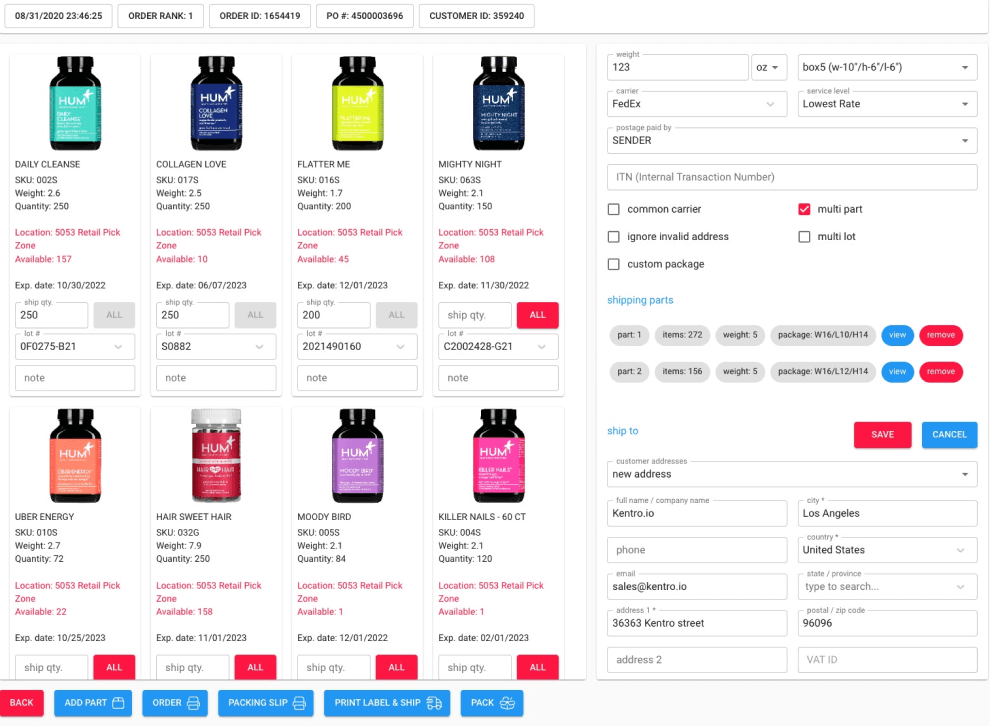Click the BACK button

21,703
